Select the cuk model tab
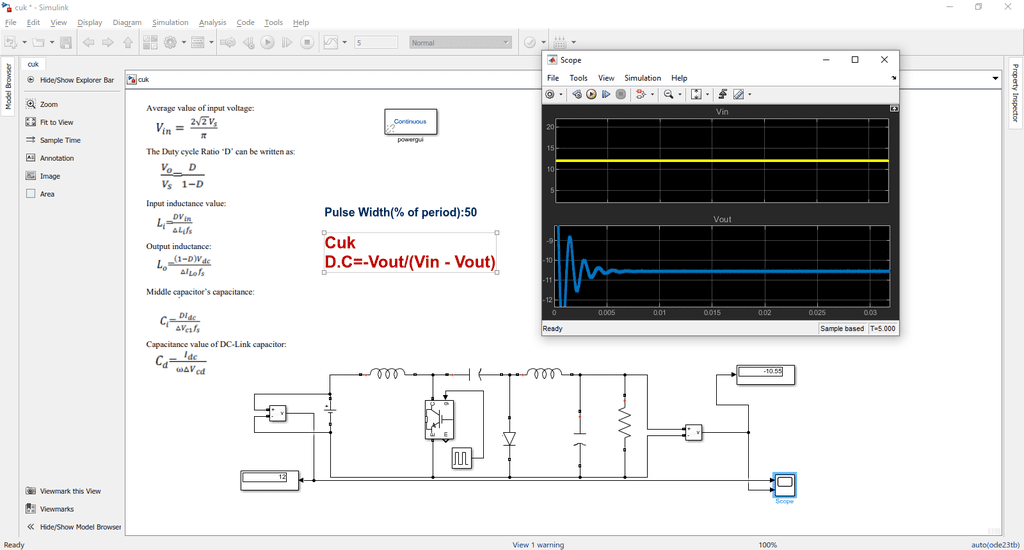The image size is (1024, 550). click(x=33, y=64)
